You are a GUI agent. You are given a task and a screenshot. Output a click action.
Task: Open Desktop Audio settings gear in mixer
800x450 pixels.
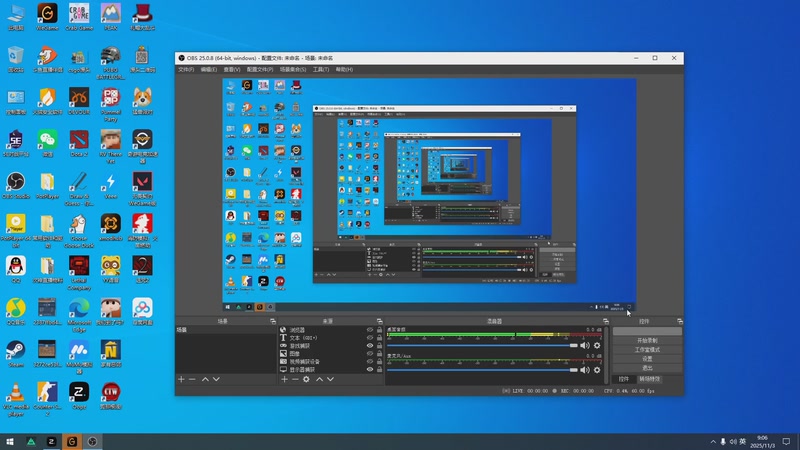[x=597, y=346]
